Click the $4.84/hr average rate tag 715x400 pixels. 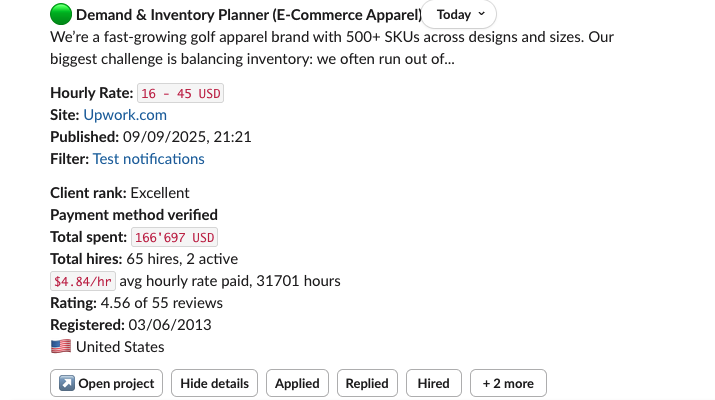(x=84, y=282)
